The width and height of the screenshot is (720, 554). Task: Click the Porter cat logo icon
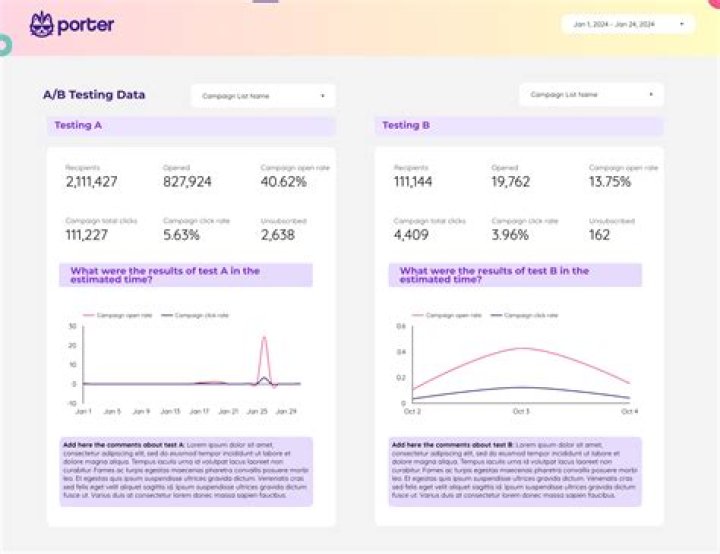42,24
